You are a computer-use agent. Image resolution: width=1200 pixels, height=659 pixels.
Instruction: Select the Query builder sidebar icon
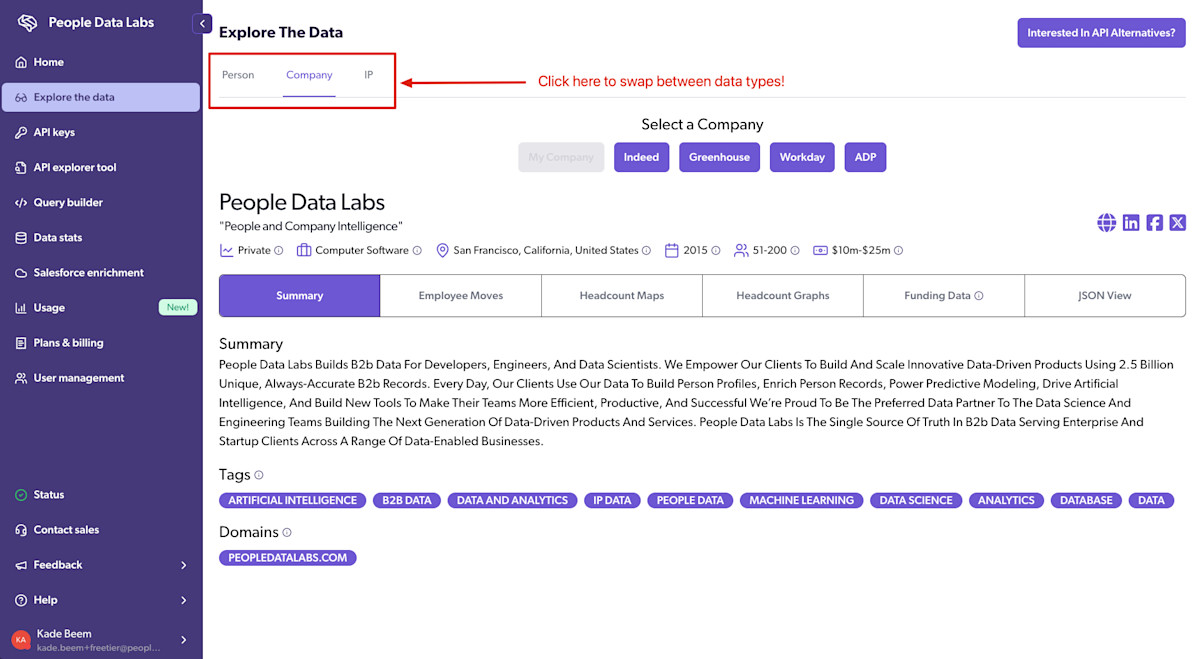(21, 202)
